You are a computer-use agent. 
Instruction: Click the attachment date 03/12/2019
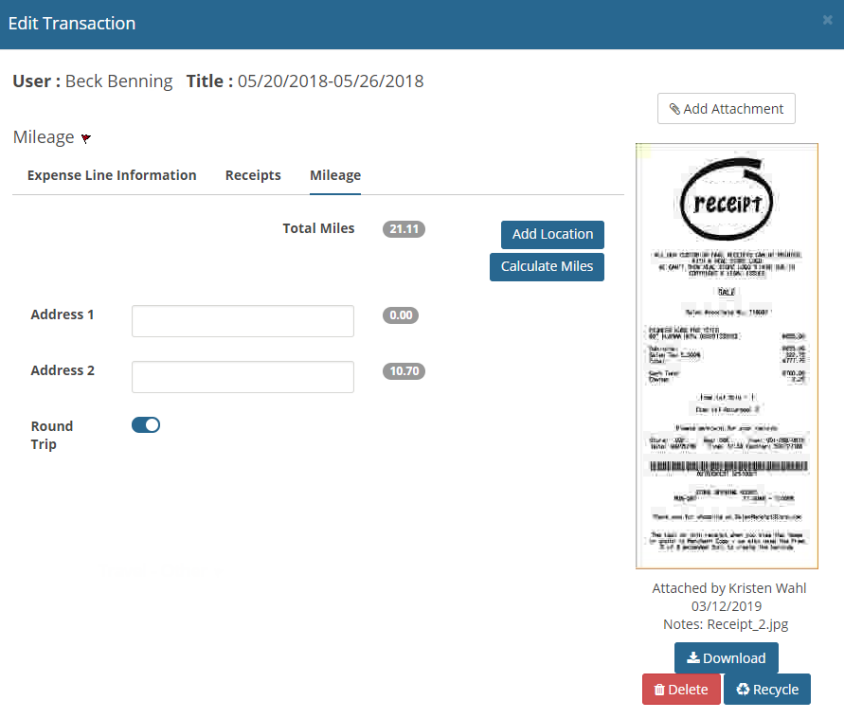point(726,607)
